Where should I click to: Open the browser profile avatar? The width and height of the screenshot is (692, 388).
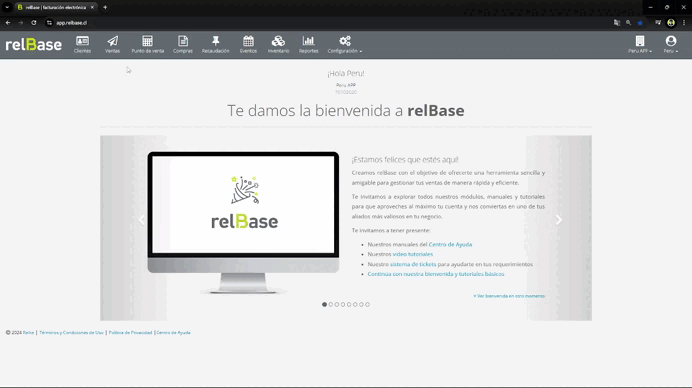(671, 23)
